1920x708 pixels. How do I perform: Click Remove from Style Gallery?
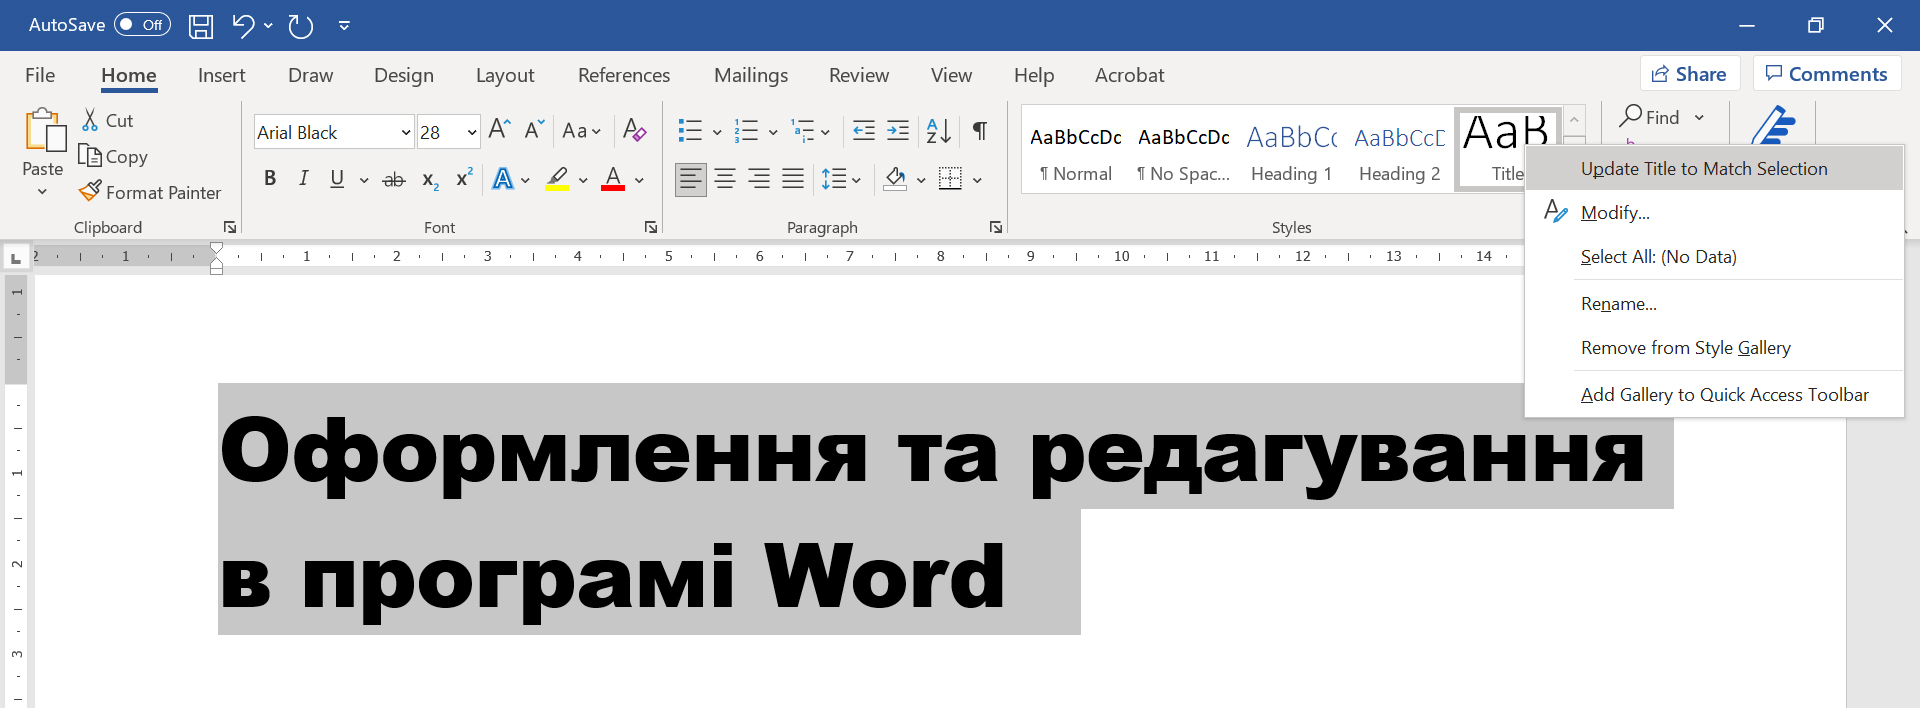pos(1714,347)
